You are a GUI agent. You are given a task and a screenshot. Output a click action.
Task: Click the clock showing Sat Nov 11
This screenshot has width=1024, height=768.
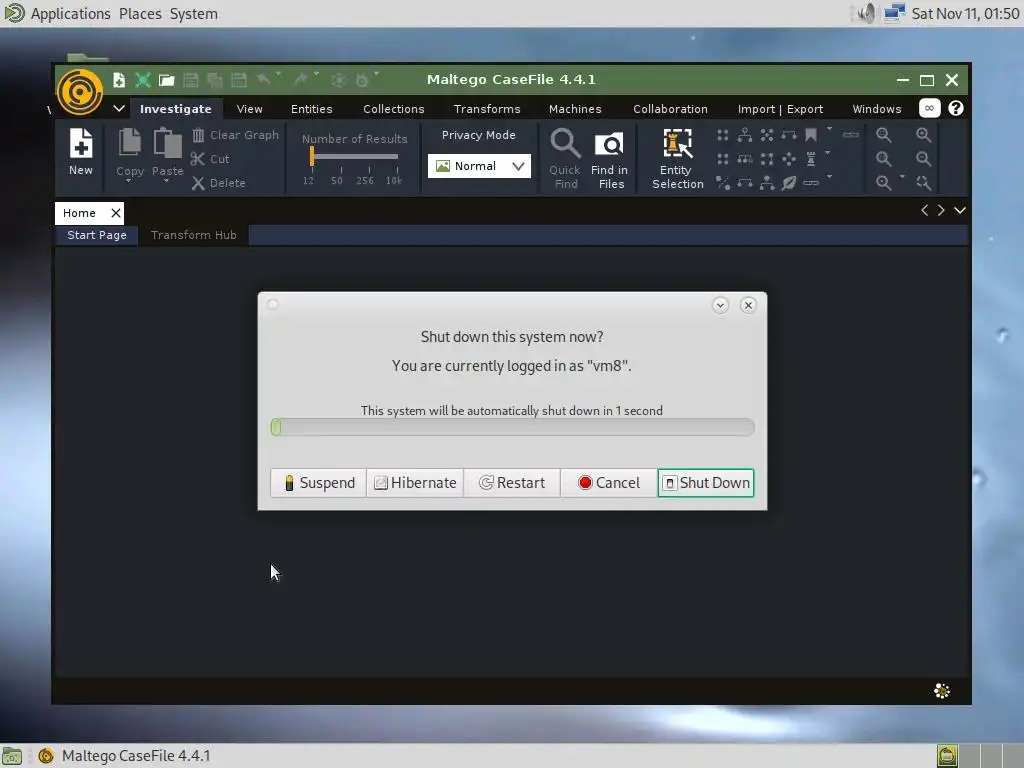[965, 14]
